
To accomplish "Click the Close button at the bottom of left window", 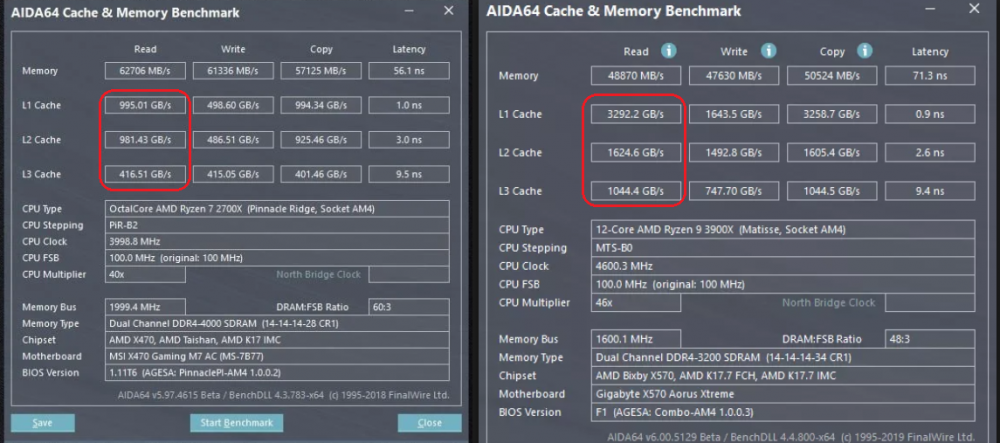I will click(429, 423).
